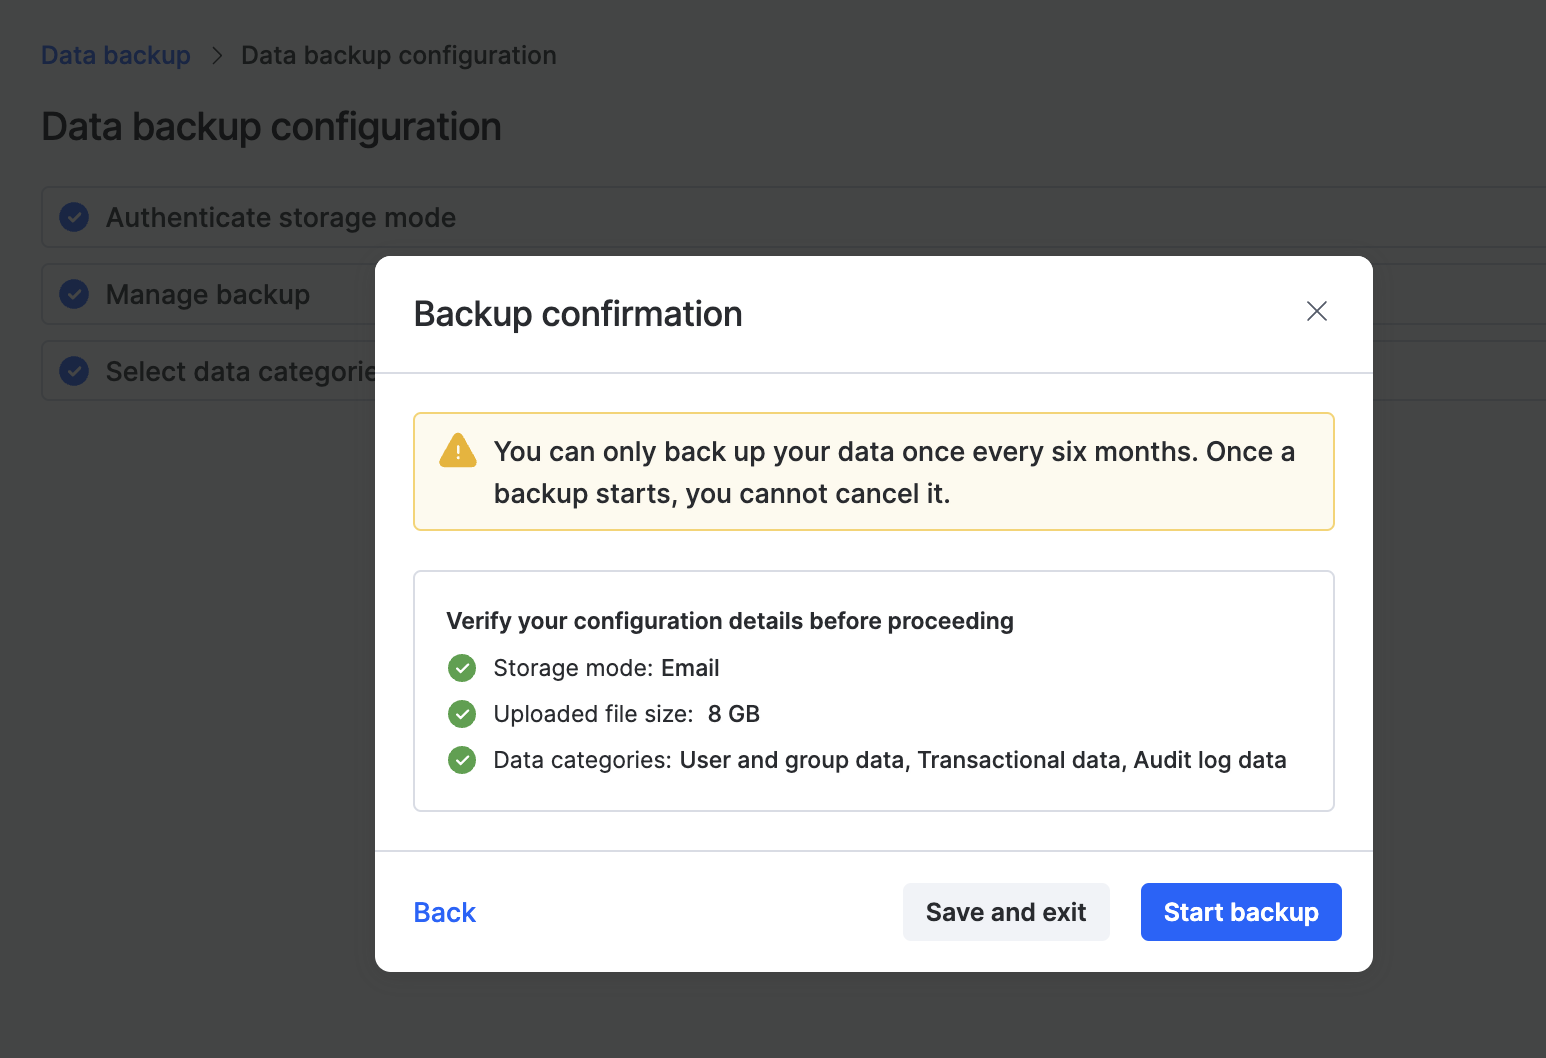Screen dimensions: 1546x1058
Task: Click the 'Backup confirmation' dialog title
Action: click(578, 314)
